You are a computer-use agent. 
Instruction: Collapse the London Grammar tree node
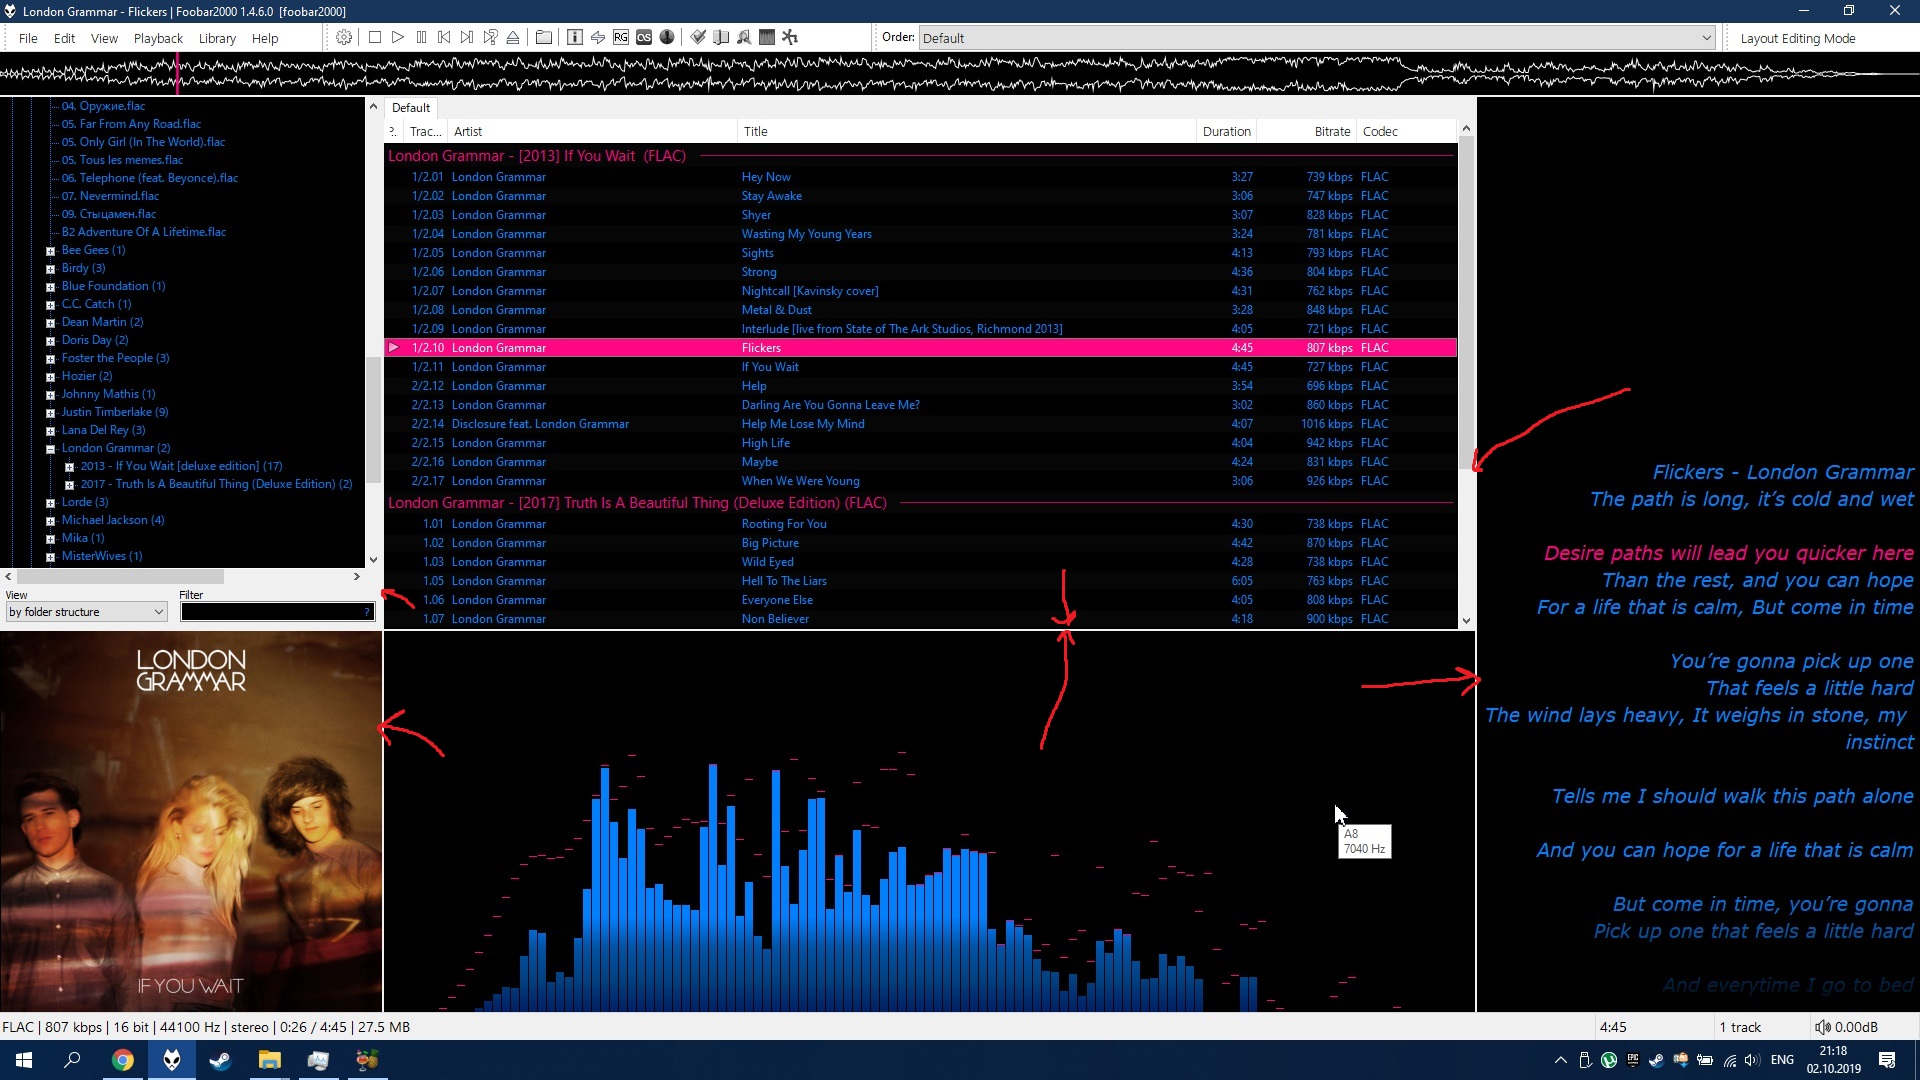tap(51, 449)
